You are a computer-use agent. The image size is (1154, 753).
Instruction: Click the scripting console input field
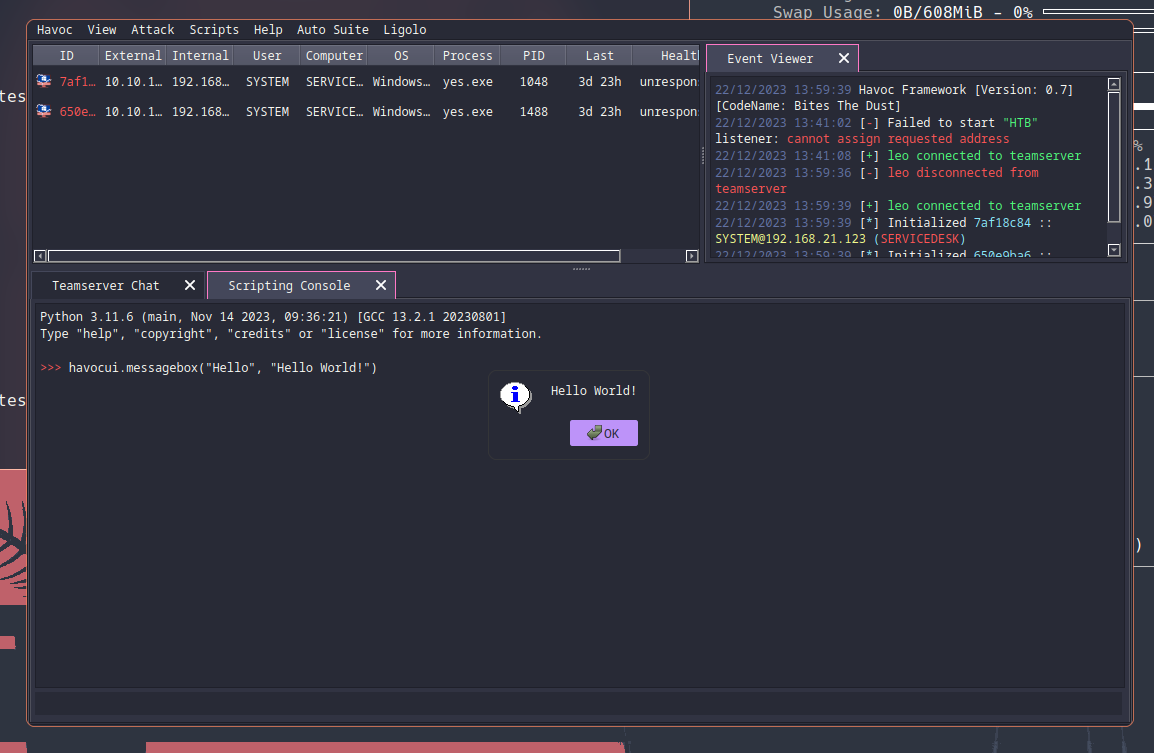tap(578, 703)
